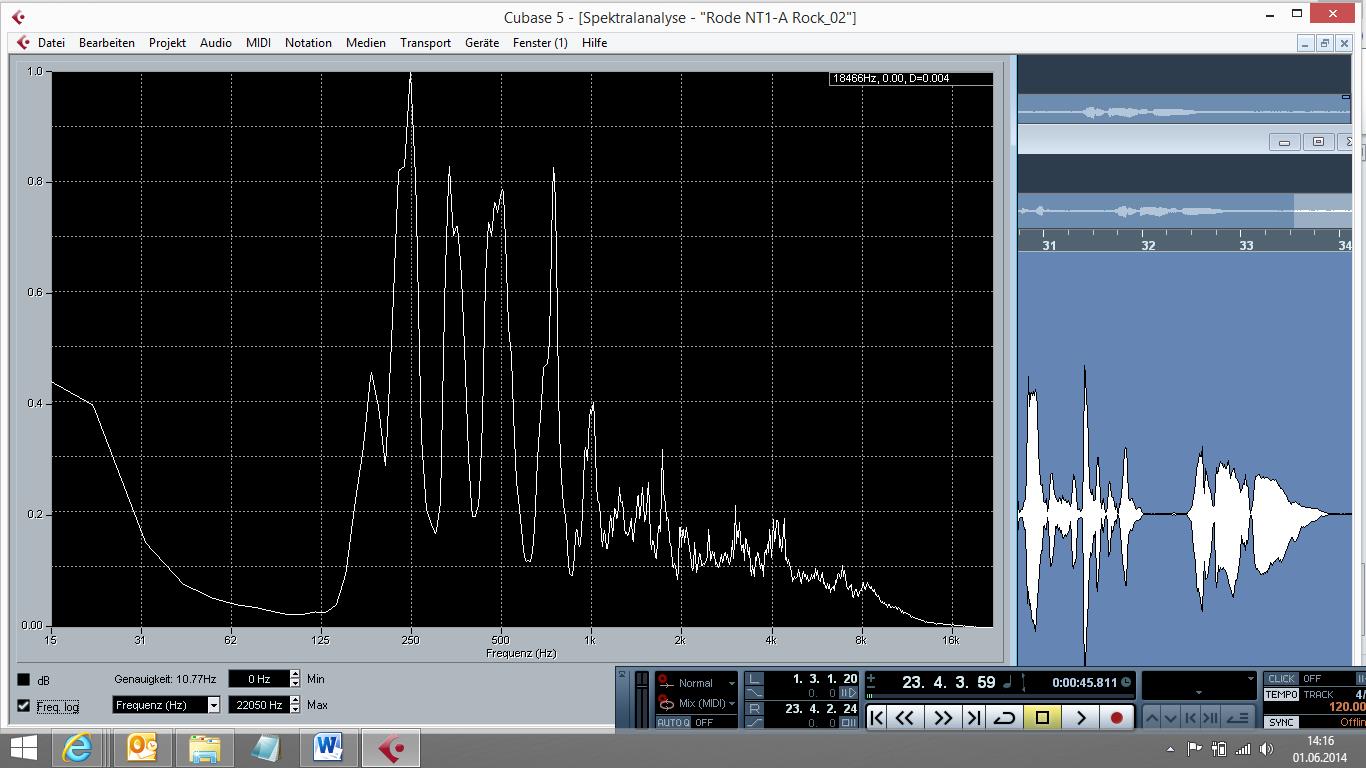
Task: Toggle the post-roll button
Action: [x=849, y=723]
